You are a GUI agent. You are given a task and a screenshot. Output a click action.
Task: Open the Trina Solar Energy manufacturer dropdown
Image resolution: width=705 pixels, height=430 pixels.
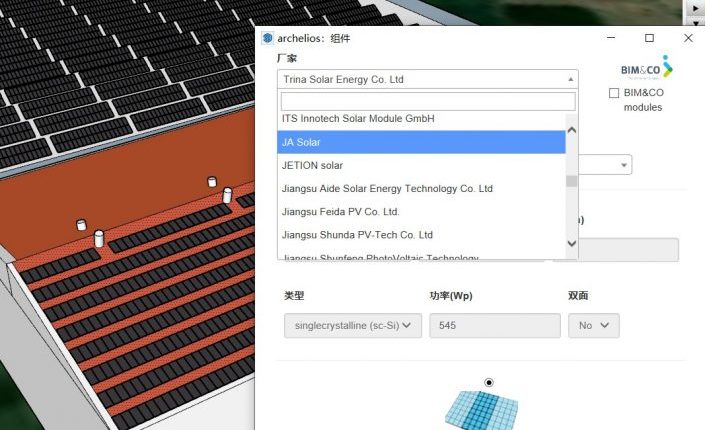pos(428,79)
